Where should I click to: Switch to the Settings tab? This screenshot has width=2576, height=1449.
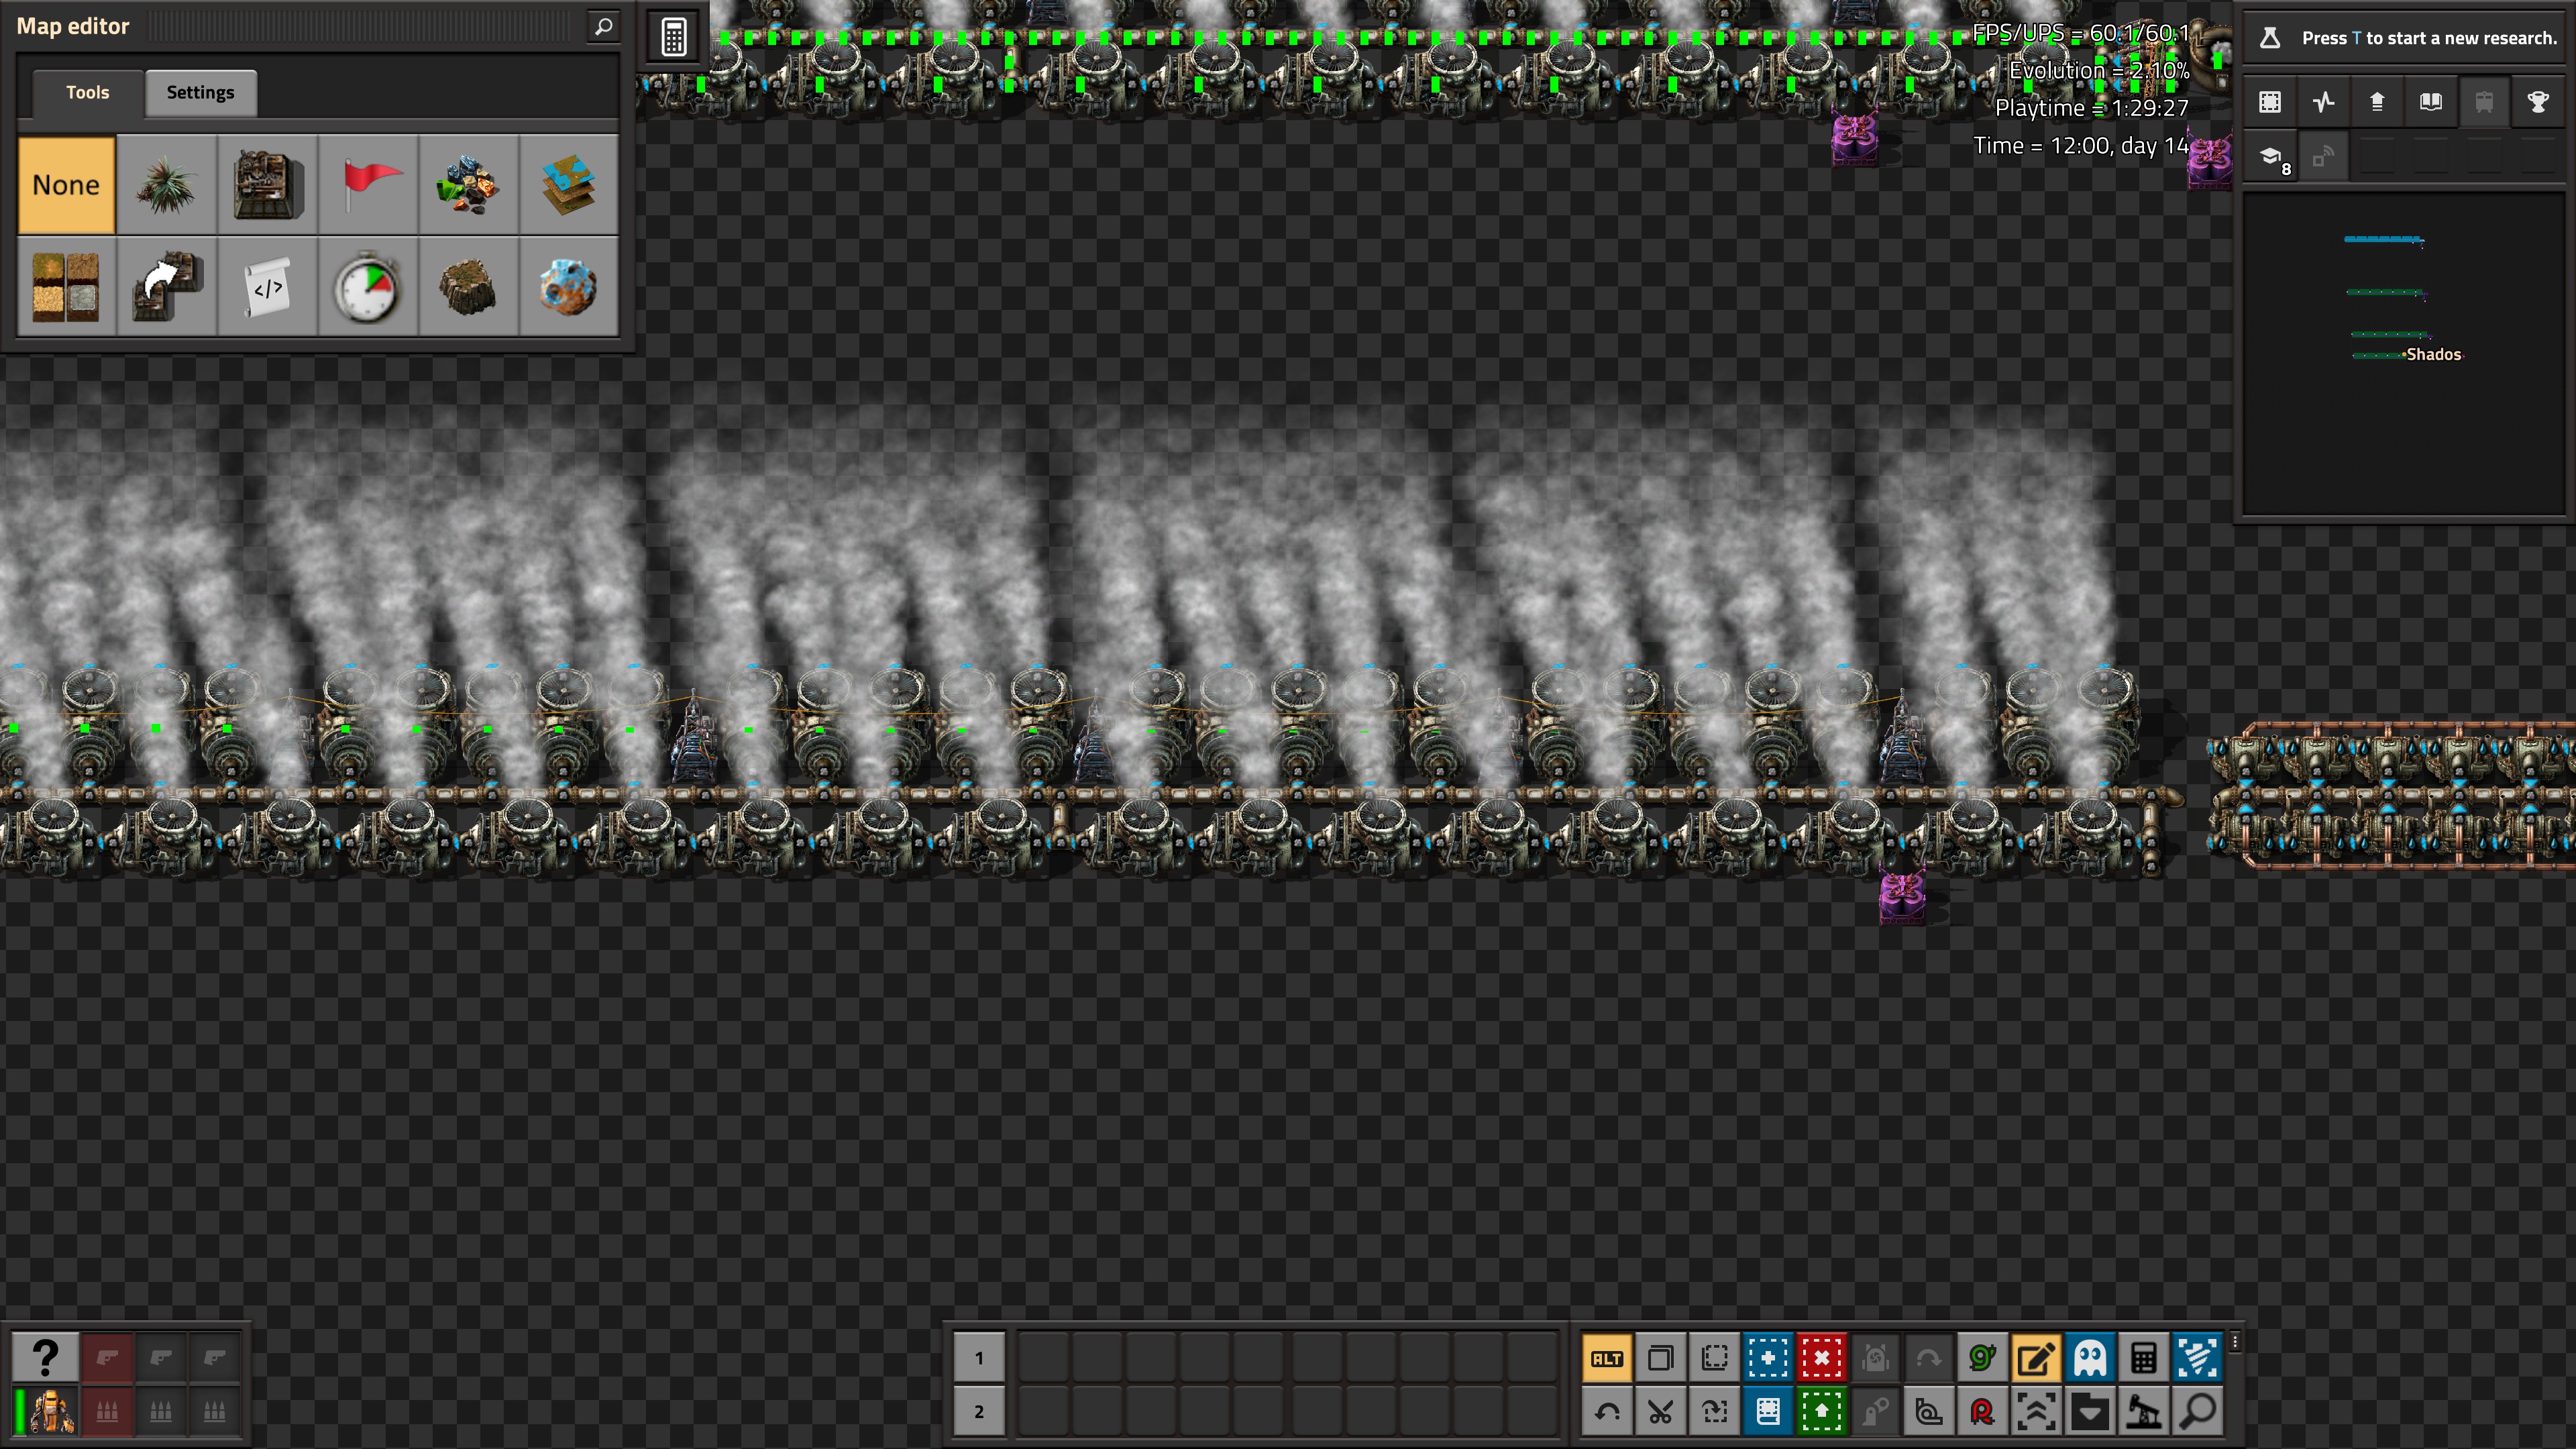(200, 92)
